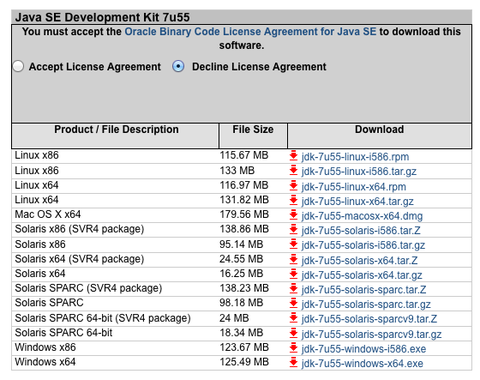Screen dimensions: 480x380
Task: Open Oracle Binary Code License Agreement link
Action: coord(250,32)
